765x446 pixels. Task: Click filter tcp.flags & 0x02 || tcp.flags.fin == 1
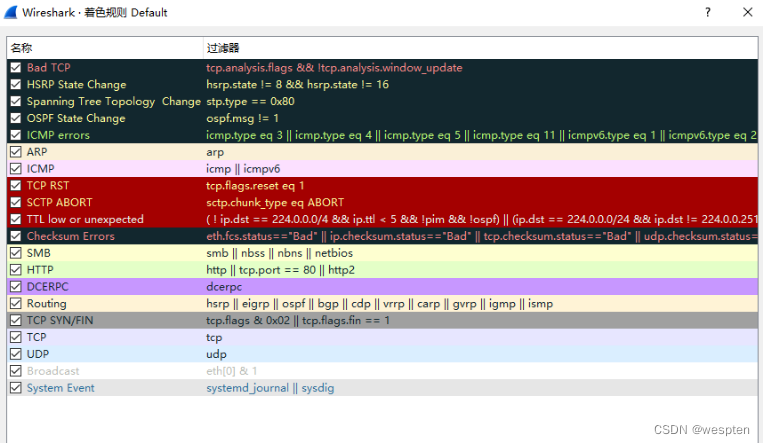click(x=298, y=320)
